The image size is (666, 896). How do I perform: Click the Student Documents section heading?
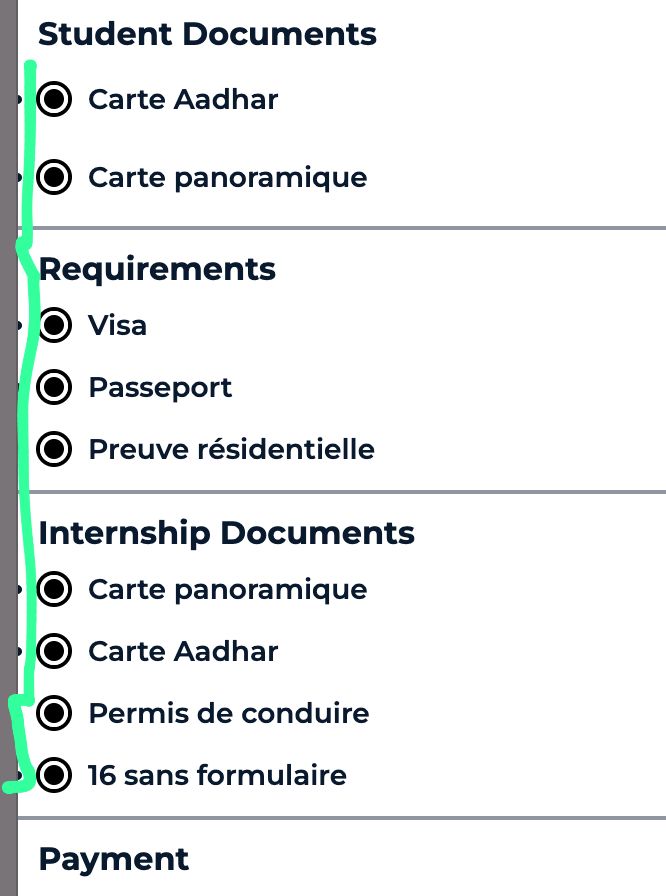click(x=207, y=34)
